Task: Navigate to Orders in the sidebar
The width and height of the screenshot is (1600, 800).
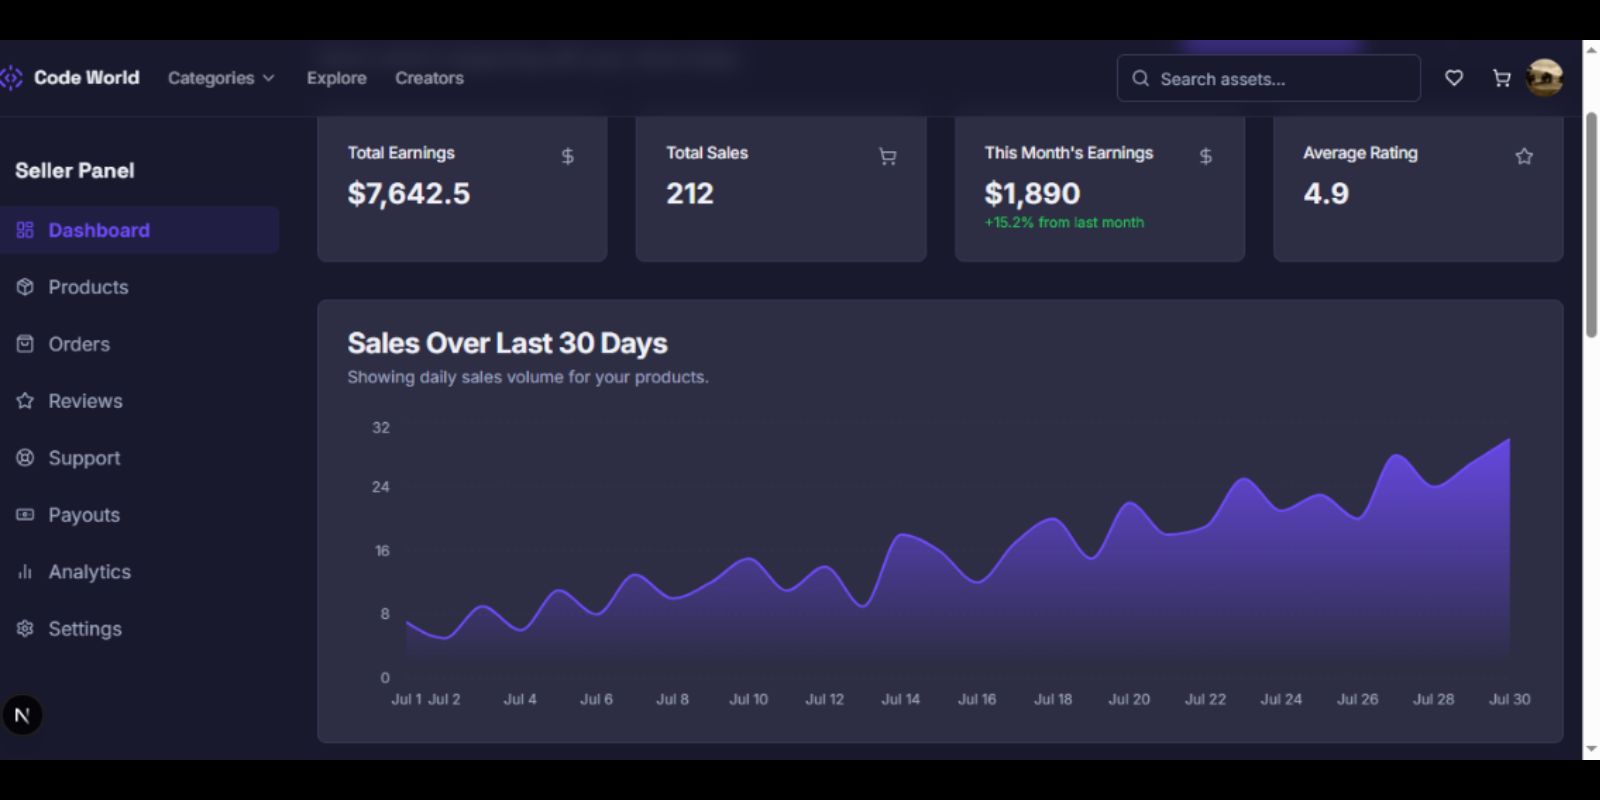Action: 79,344
